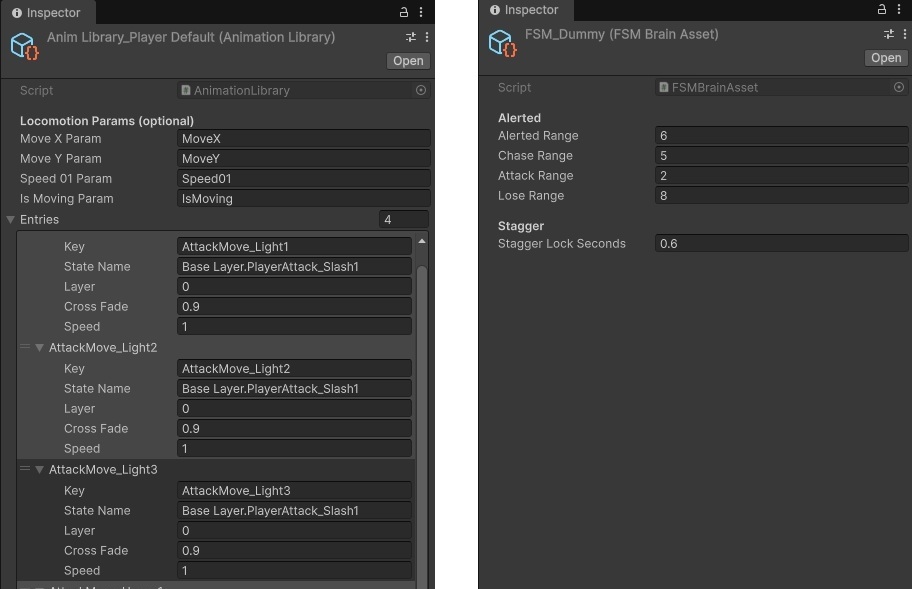Click the Entries list vertical scrollbar

tap(422, 400)
